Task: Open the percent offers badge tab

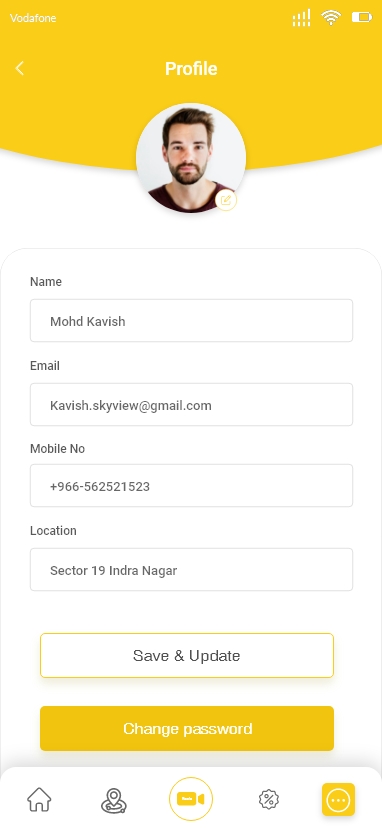Action: [x=268, y=799]
